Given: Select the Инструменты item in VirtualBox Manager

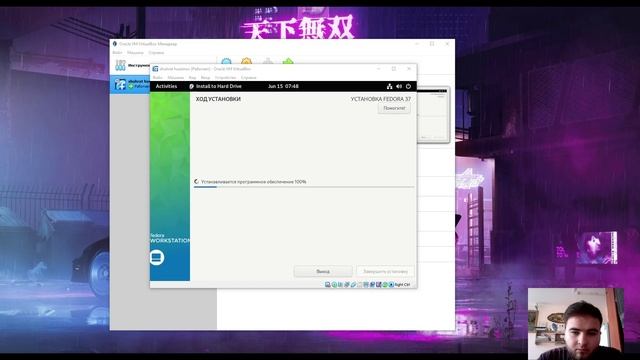Looking at the screenshot, I should point(131,65).
